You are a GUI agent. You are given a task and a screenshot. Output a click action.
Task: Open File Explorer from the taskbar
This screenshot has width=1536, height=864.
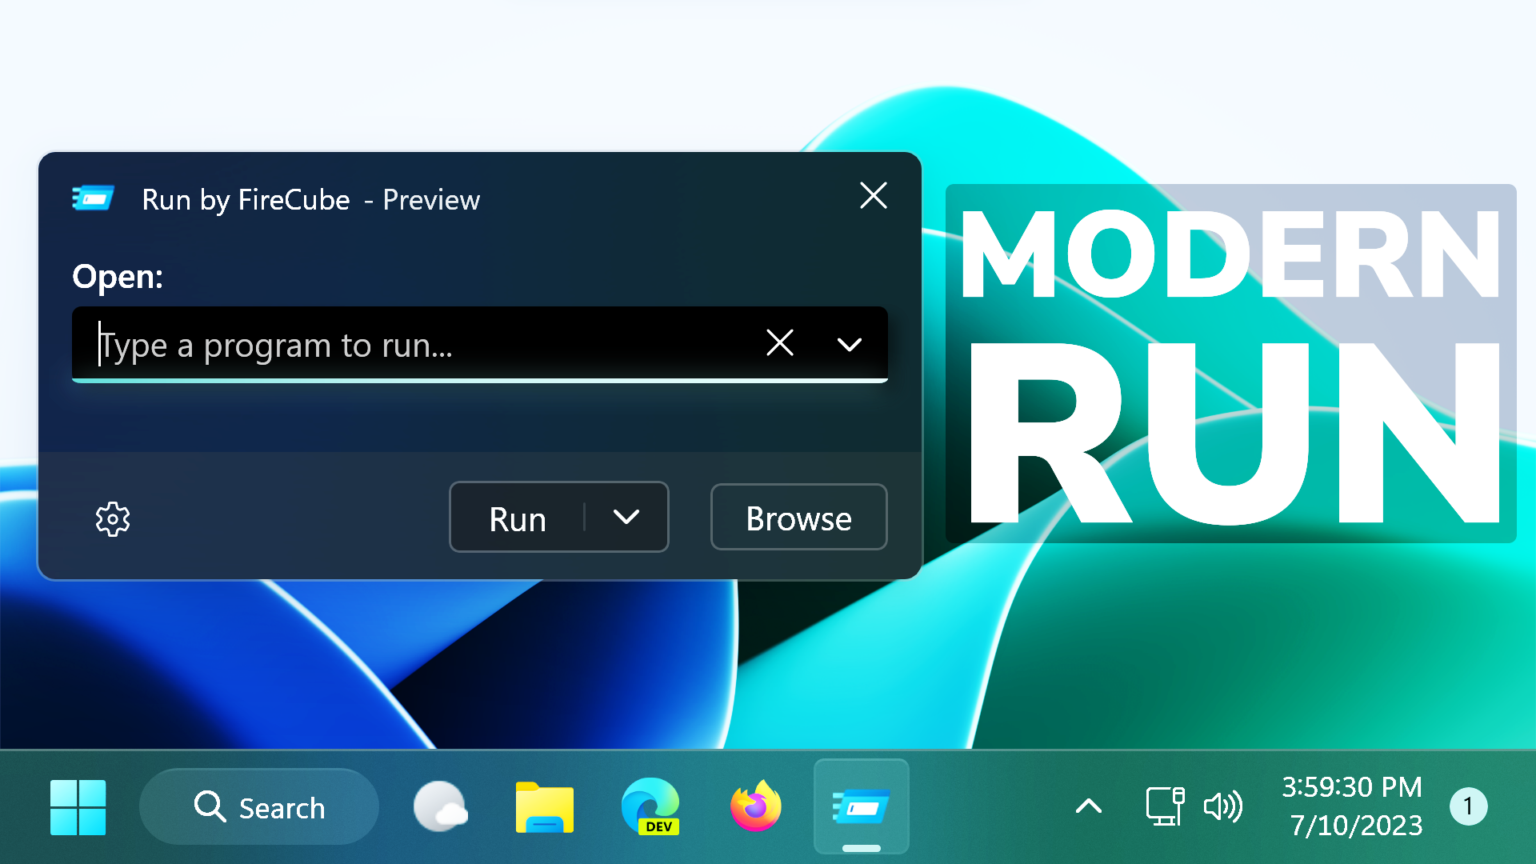click(544, 806)
